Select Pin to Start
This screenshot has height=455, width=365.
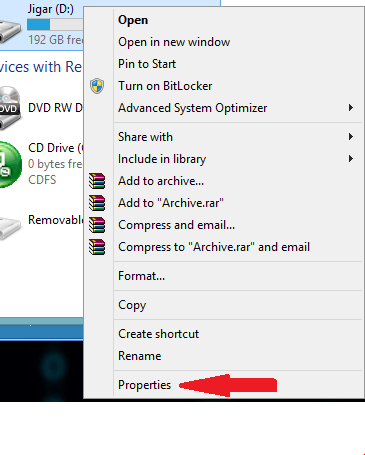pyautogui.click(x=238, y=64)
